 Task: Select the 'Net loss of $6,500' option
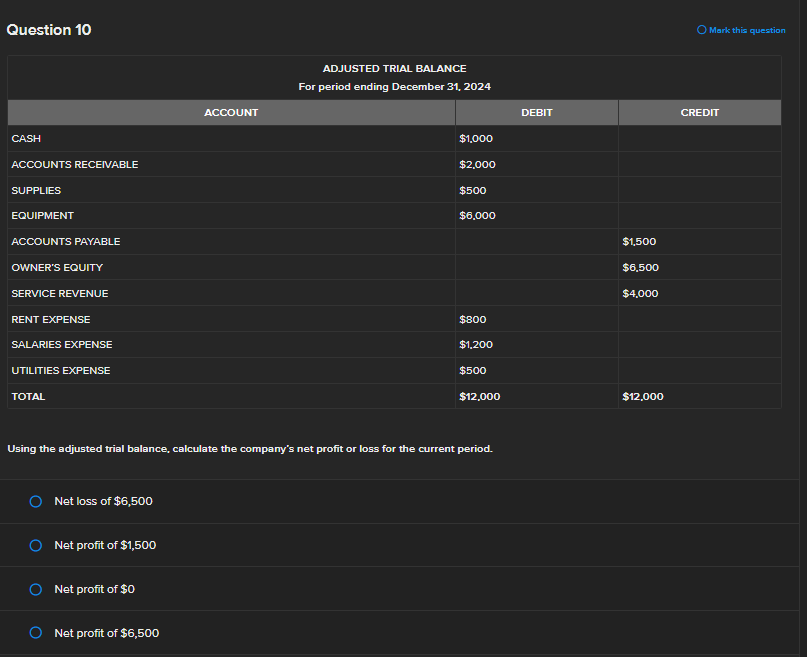36,501
